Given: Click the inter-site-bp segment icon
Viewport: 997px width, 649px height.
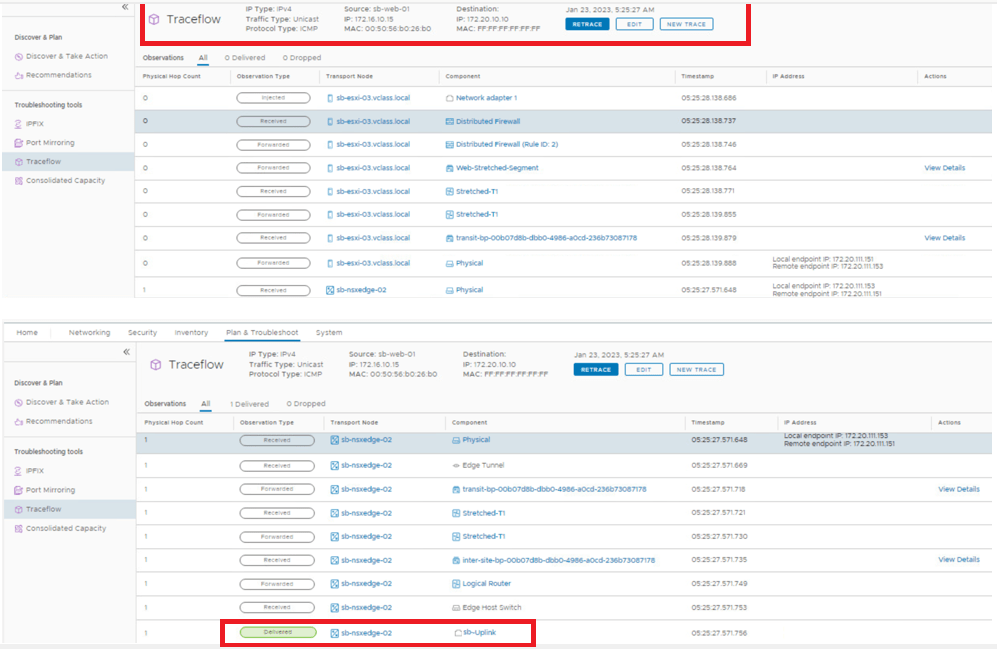Looking at the screenshot, I should tap(457, 560).
